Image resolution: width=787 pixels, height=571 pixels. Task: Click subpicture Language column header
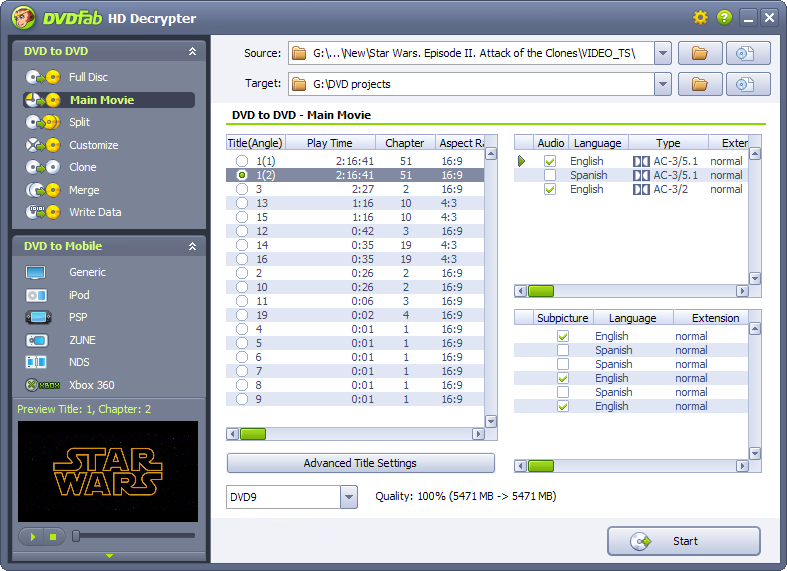[x=633, y=318]
